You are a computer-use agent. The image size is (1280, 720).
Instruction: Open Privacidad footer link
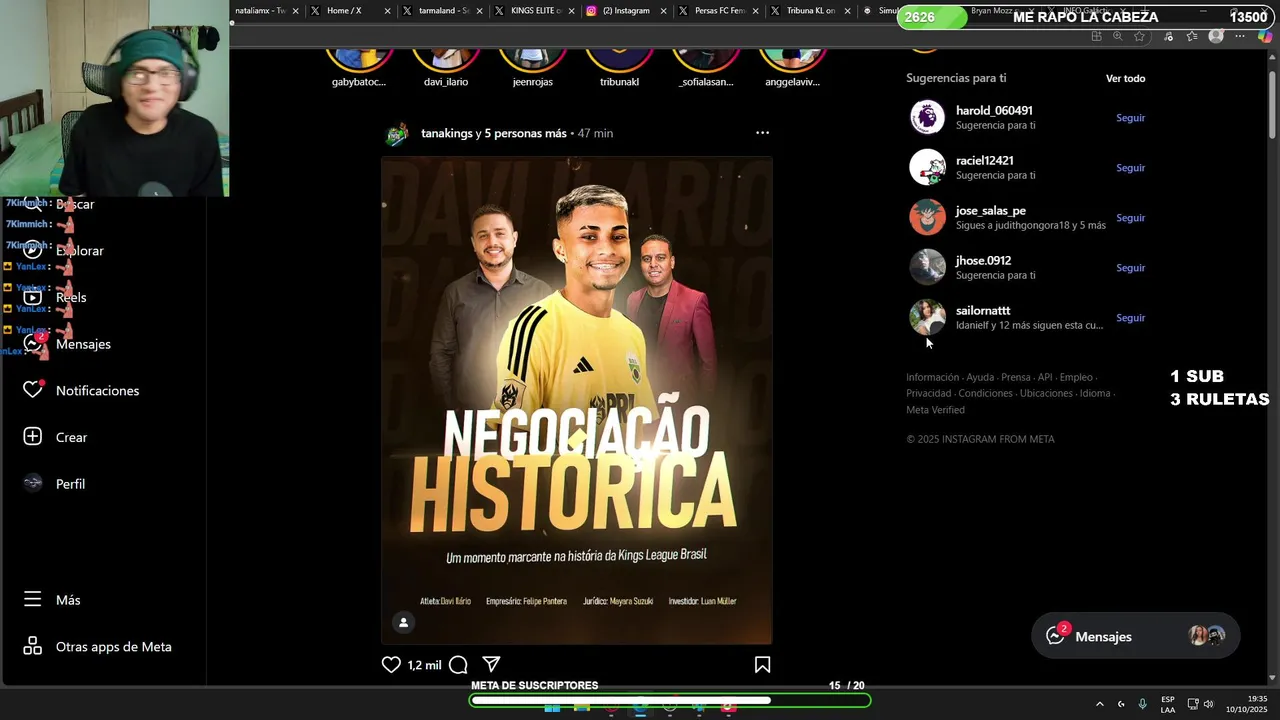(928, 393)
